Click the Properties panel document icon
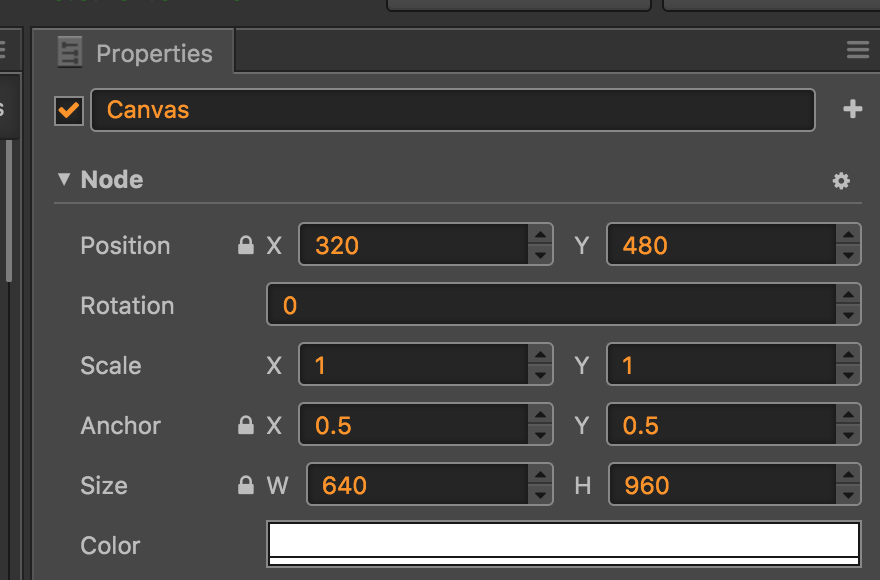This screenshot has height=580, width=880. [70, 53]
